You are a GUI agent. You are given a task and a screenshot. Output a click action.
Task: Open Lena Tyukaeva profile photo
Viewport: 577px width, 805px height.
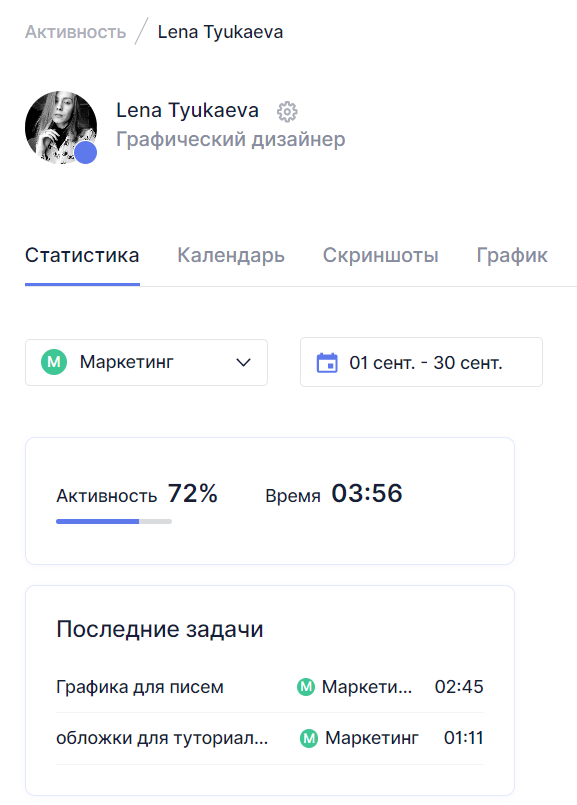(61, 127)
